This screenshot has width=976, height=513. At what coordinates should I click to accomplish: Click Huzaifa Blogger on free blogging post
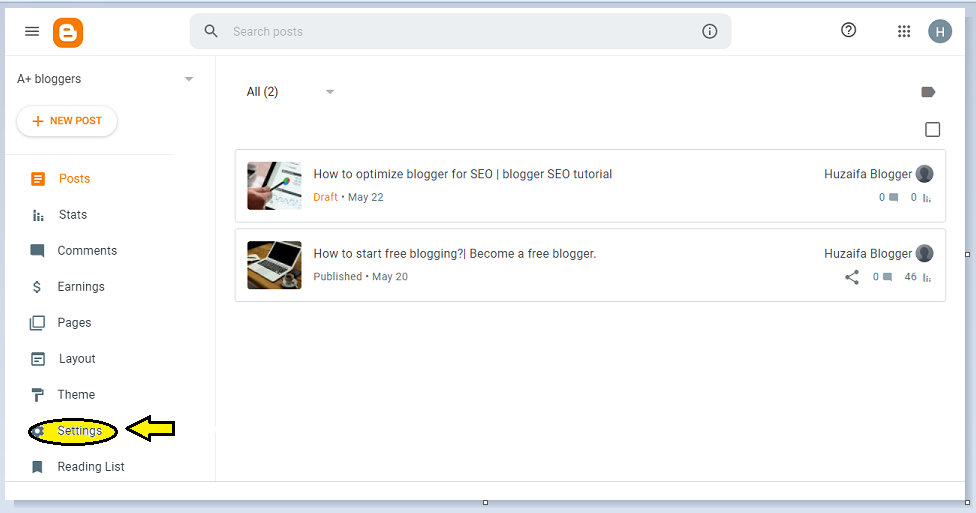click(868, 254)
